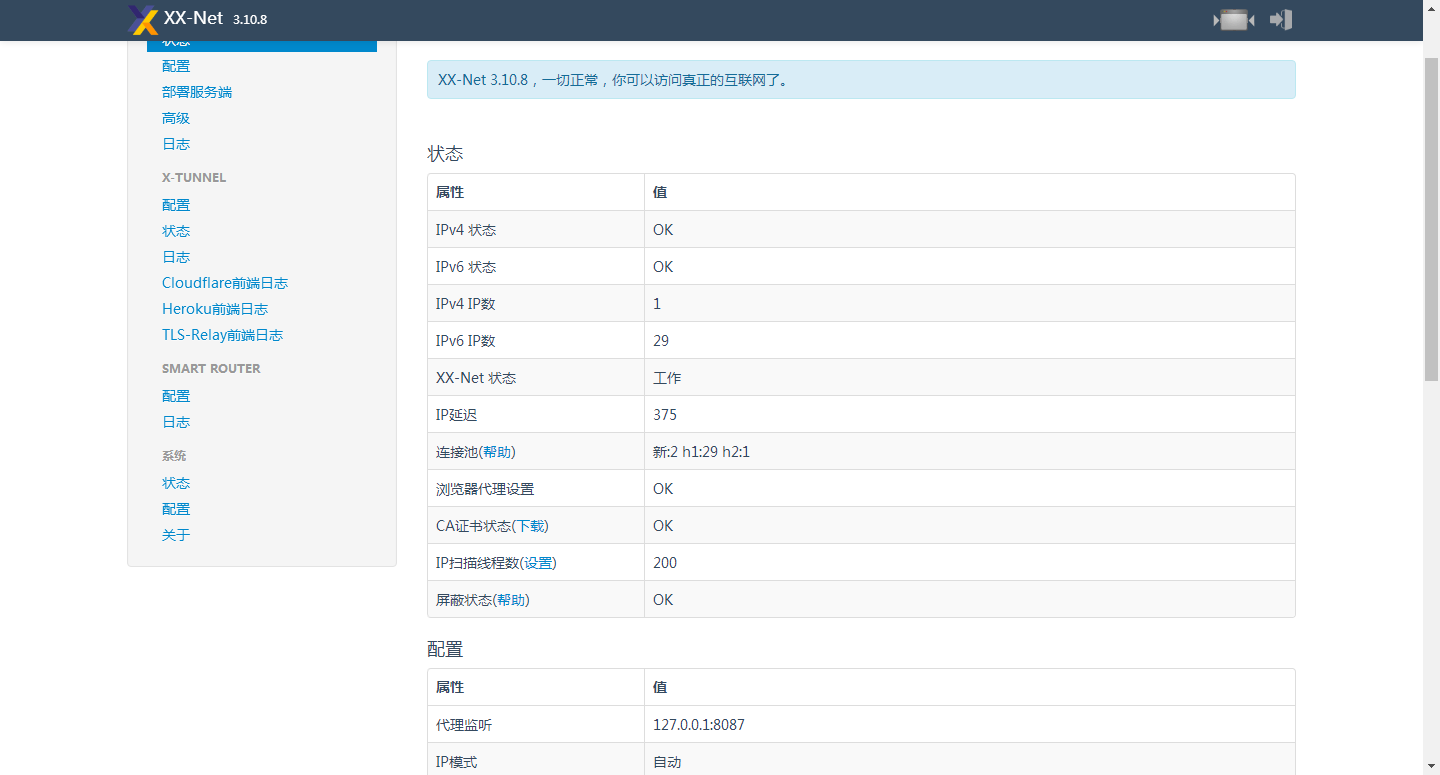This screenshot has height=775, width=1440.
Task: Open Heroku前端日志
Action: click(x=215, y=309)
